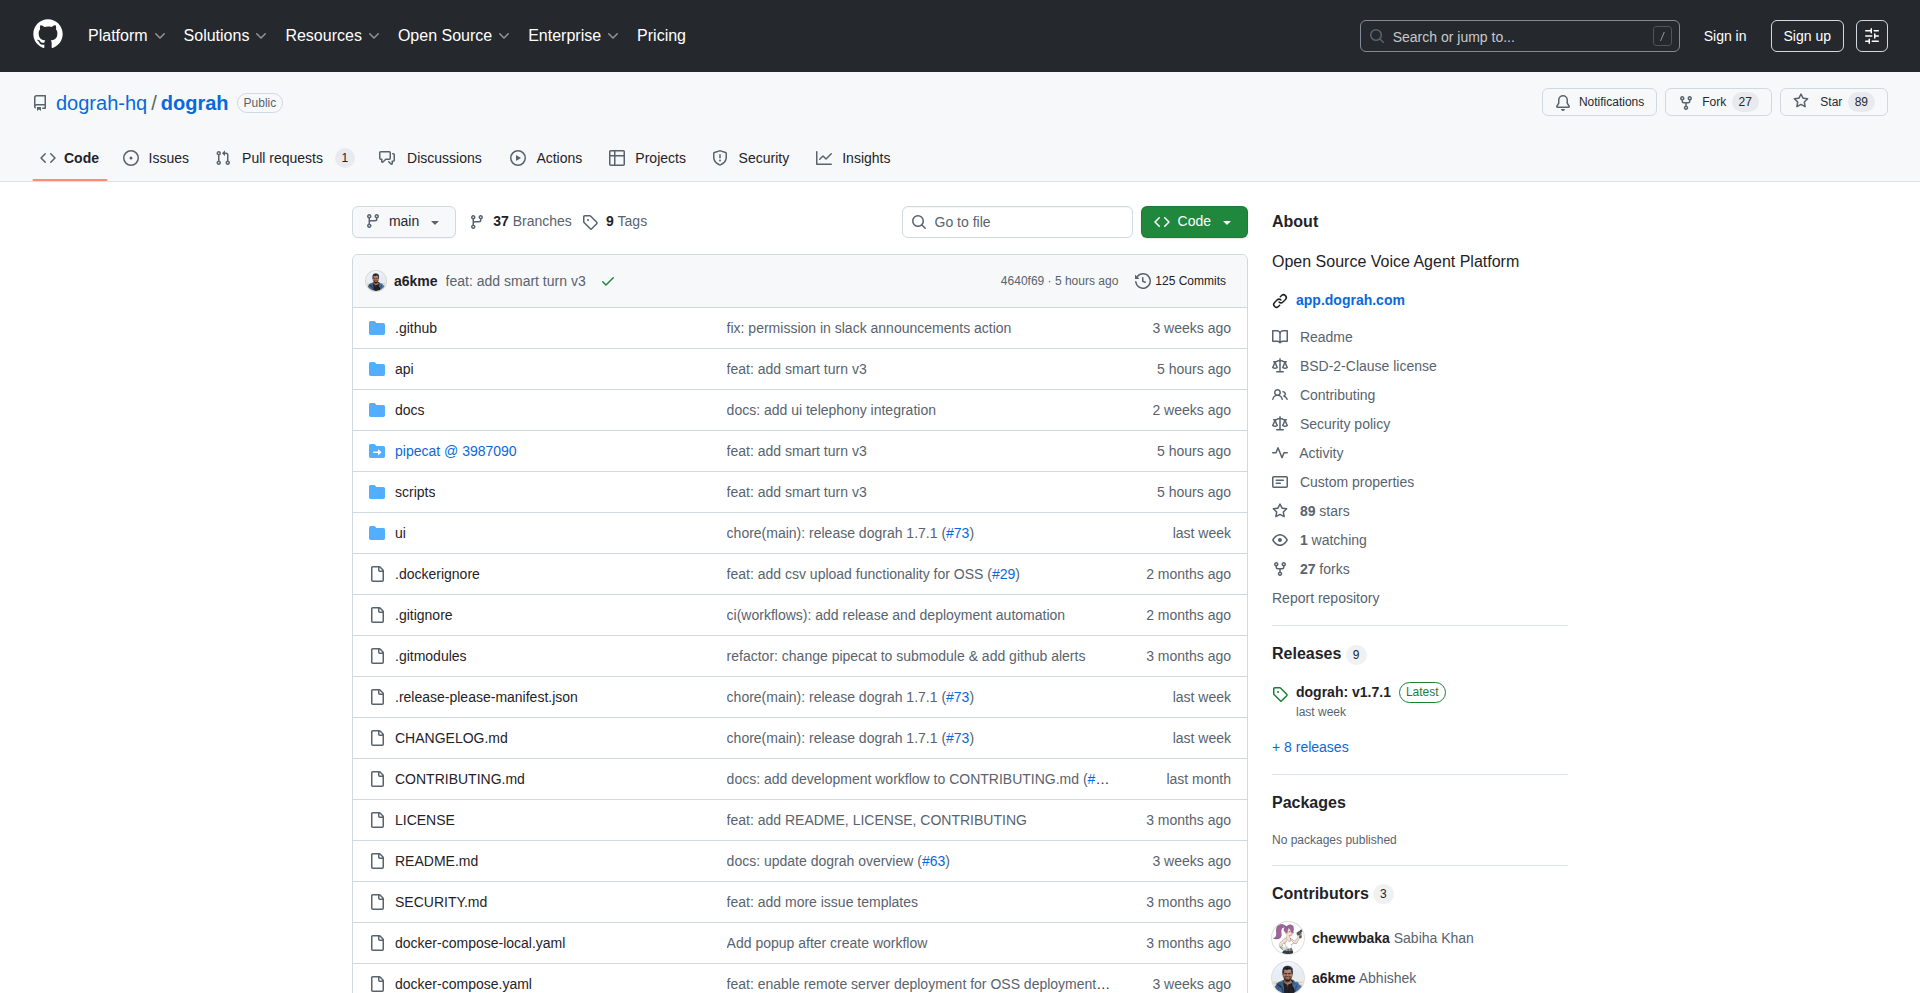Click the green commit status checkmark
The width and height of the screenshot is (1920, 993).
point(607,282)
